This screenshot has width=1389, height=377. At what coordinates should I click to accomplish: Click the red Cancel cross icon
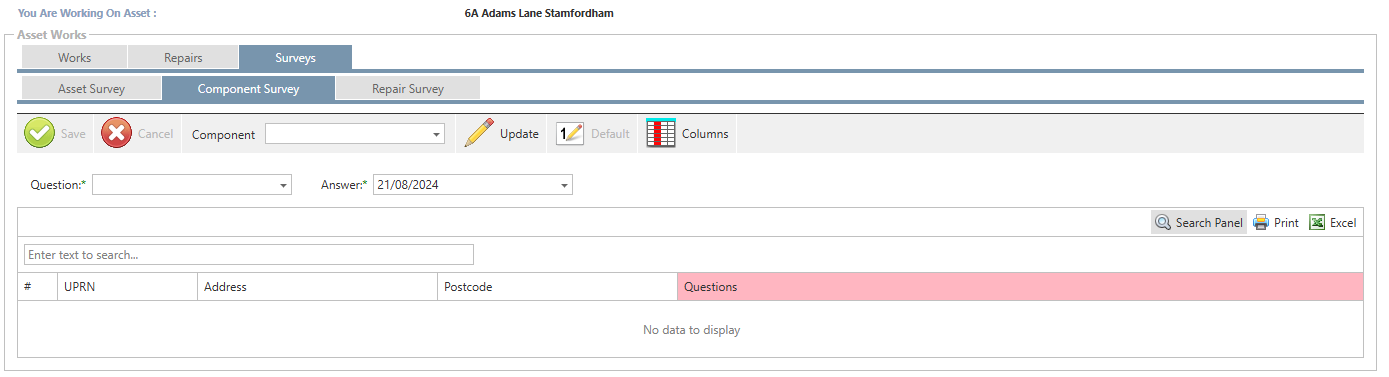coord(117,133)
